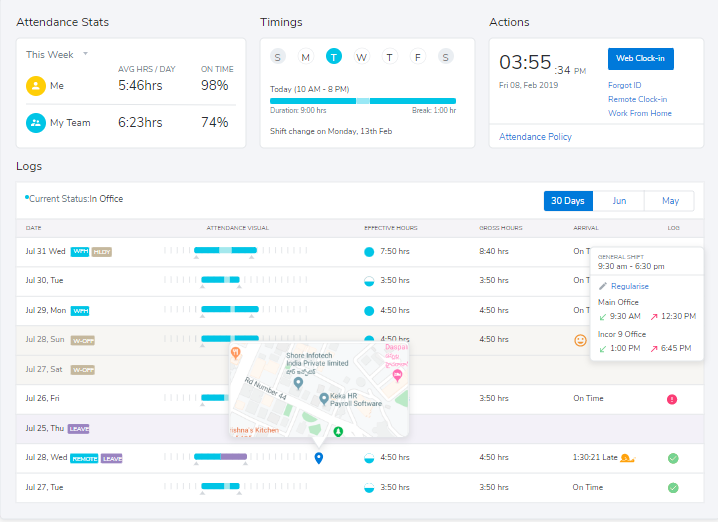
Task: Click LEAVE tag on Jul 25, Thu
Action: (x=79, y=429)
